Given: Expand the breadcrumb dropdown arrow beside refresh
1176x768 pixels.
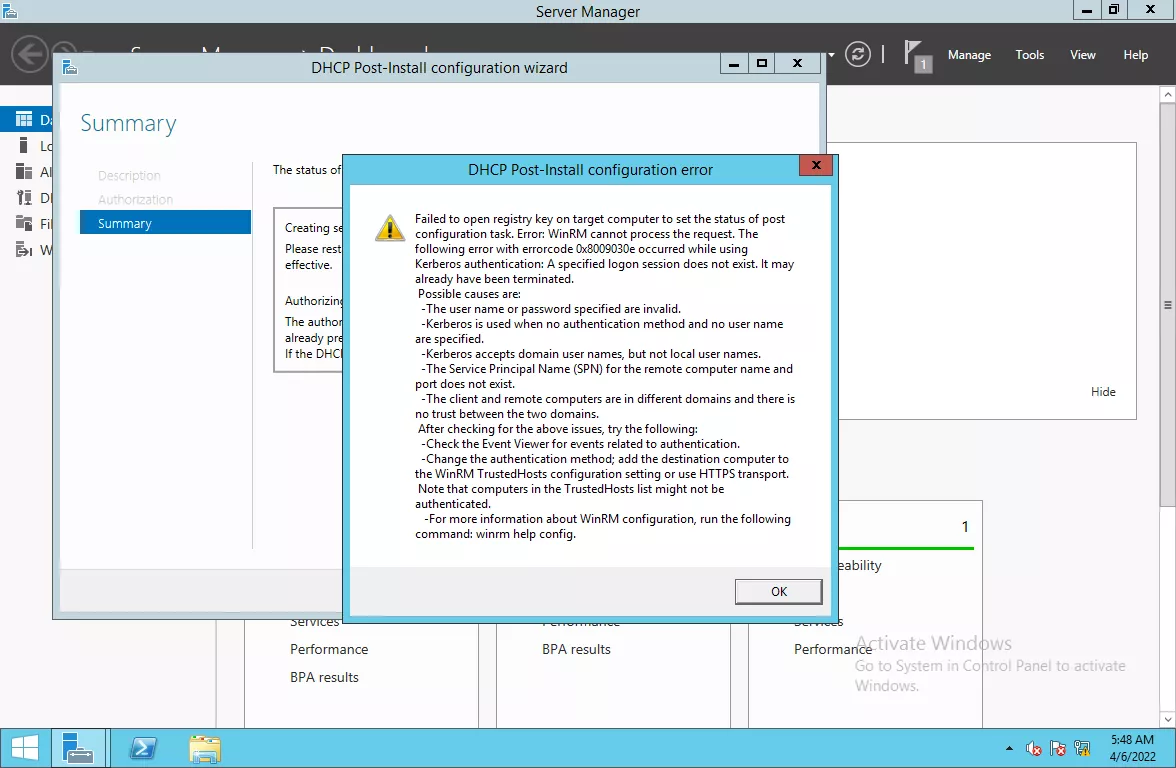Looking at the screenshot, I should [831, 55].
